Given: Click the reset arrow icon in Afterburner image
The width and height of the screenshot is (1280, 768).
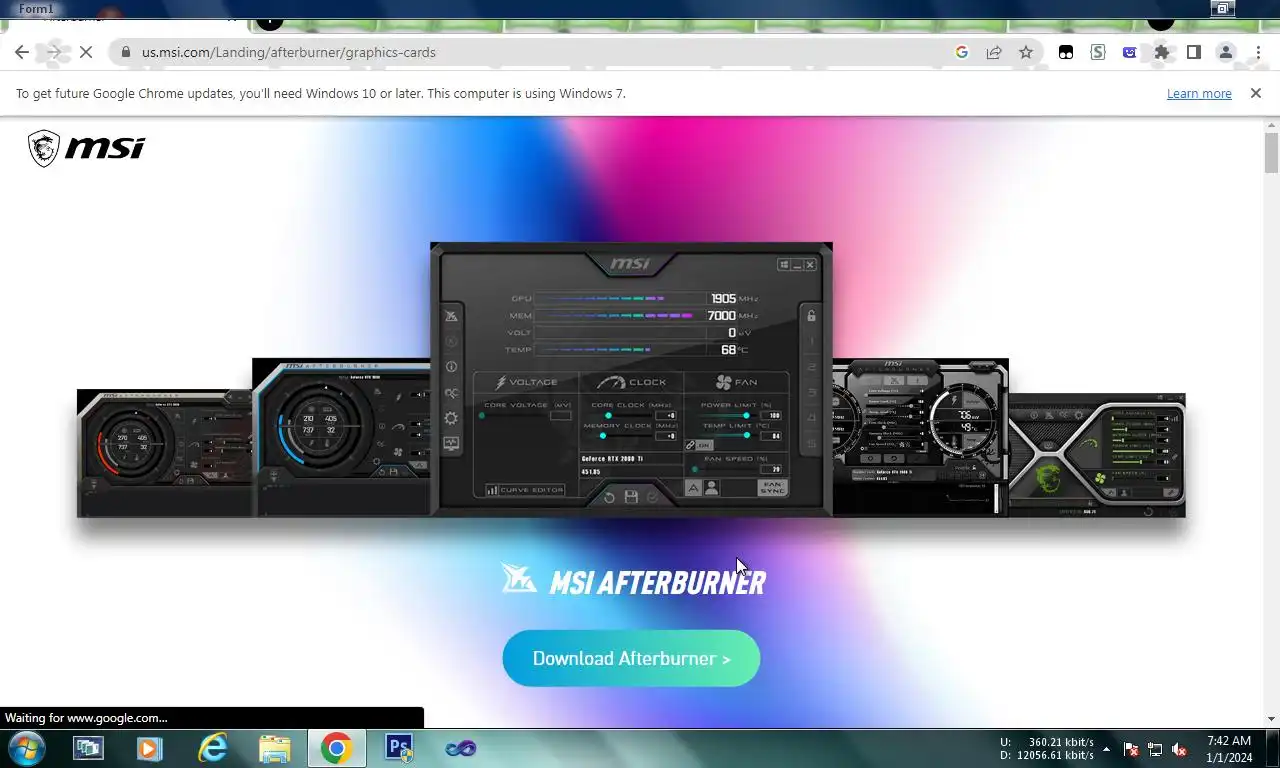Looking at the screenshot, I should point(609,497).
